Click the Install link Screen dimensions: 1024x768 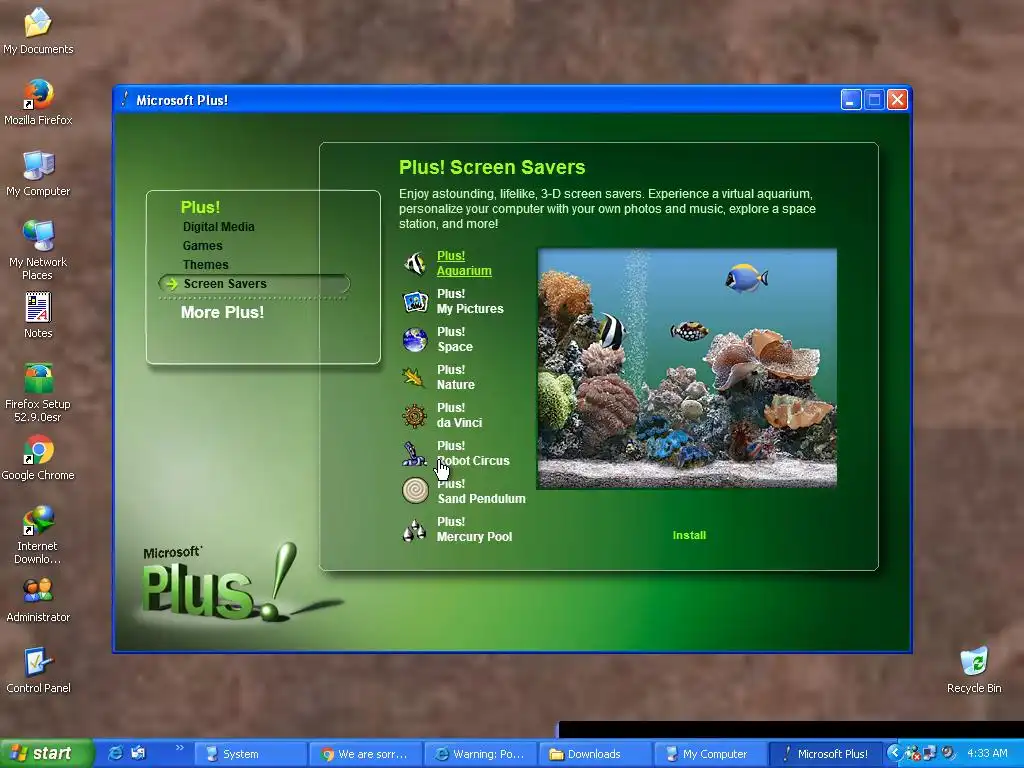click(689, 535)
